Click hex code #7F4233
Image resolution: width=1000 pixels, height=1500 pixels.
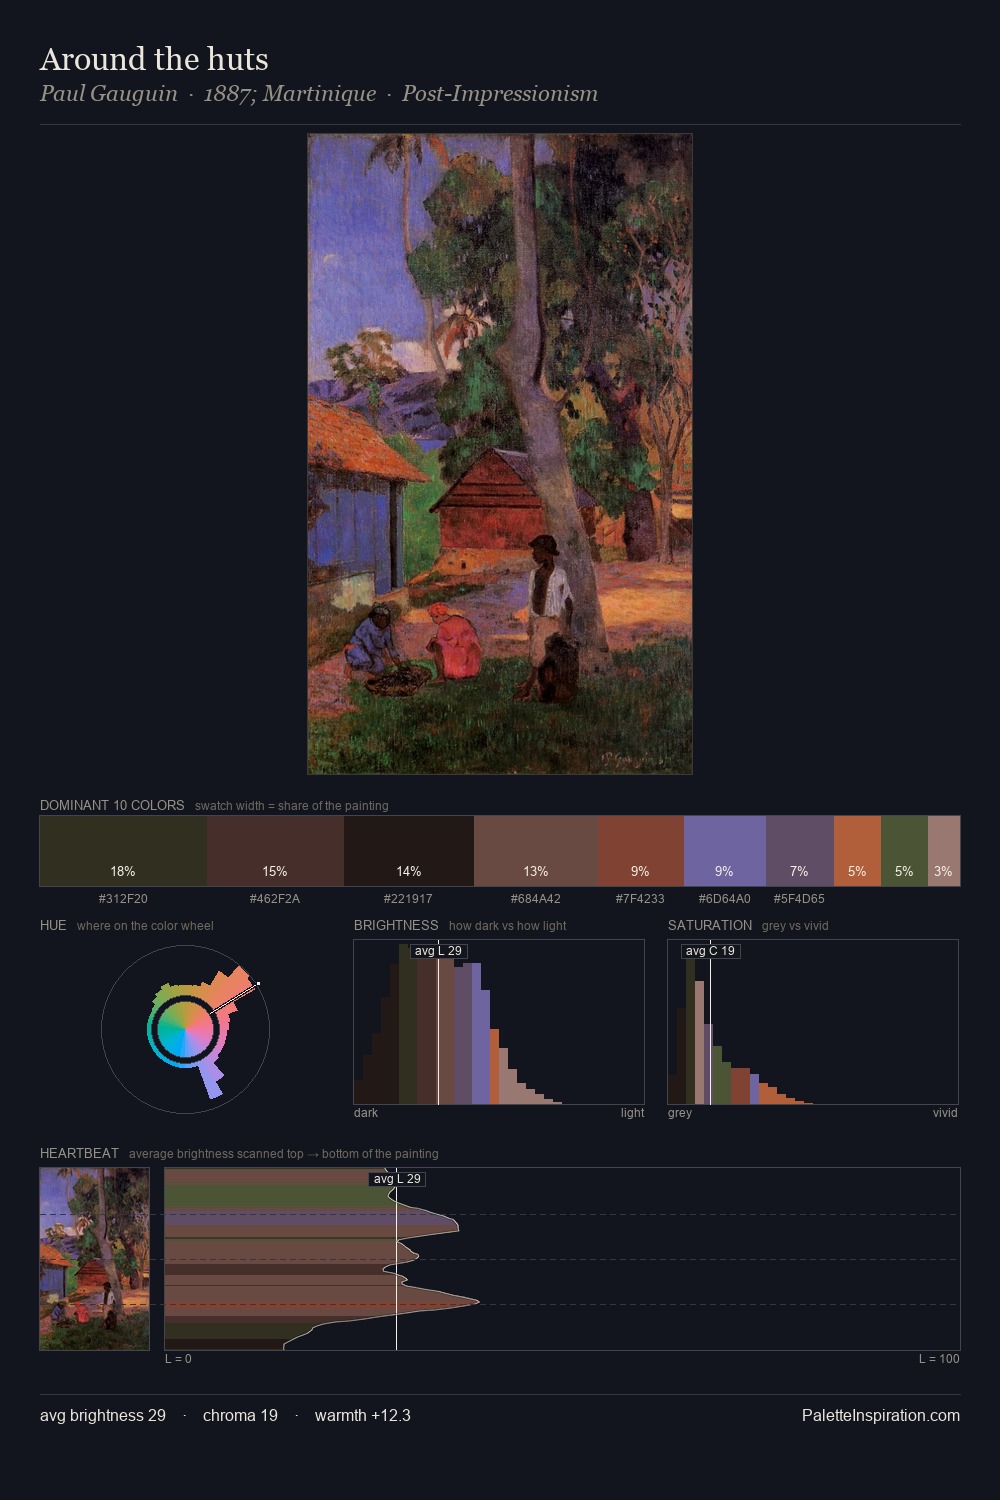pyautogui.click(x=641, y=899)
